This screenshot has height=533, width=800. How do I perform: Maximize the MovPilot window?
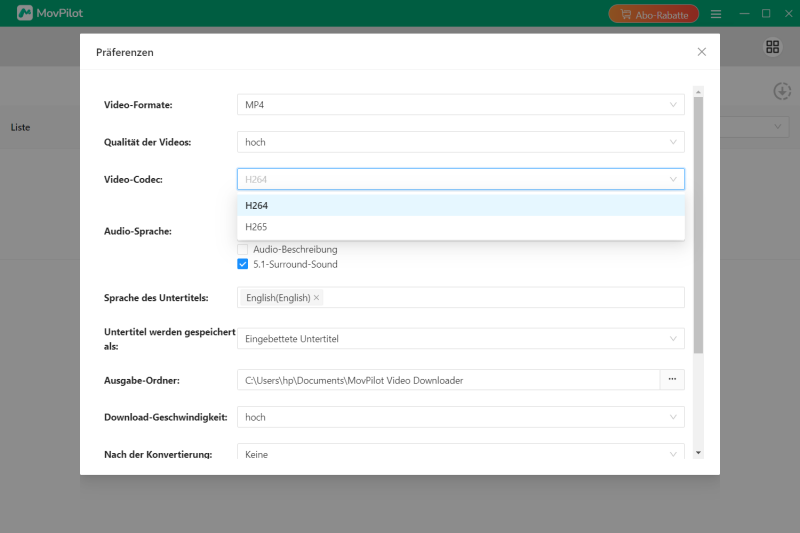[x=766, y=13]
